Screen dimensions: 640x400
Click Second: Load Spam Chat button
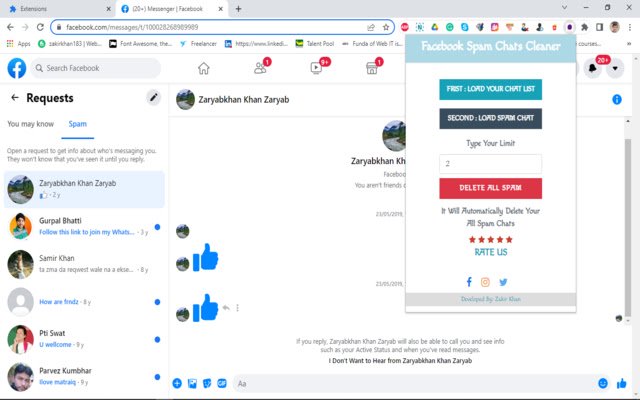[x=491, y=118]
